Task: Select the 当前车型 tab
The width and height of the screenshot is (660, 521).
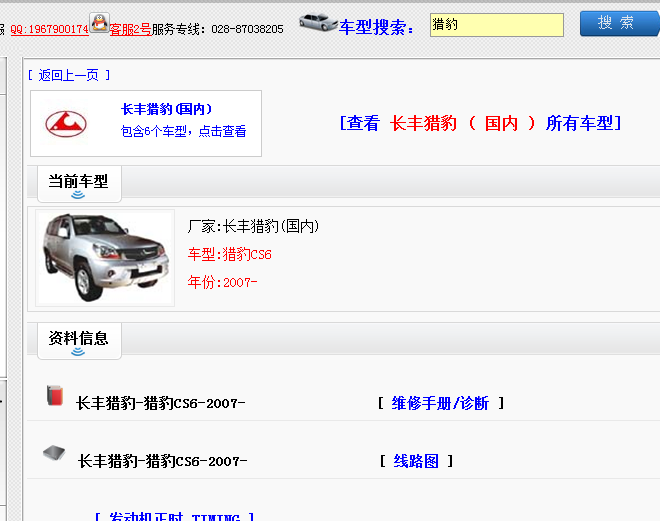Action: (79, 183)
